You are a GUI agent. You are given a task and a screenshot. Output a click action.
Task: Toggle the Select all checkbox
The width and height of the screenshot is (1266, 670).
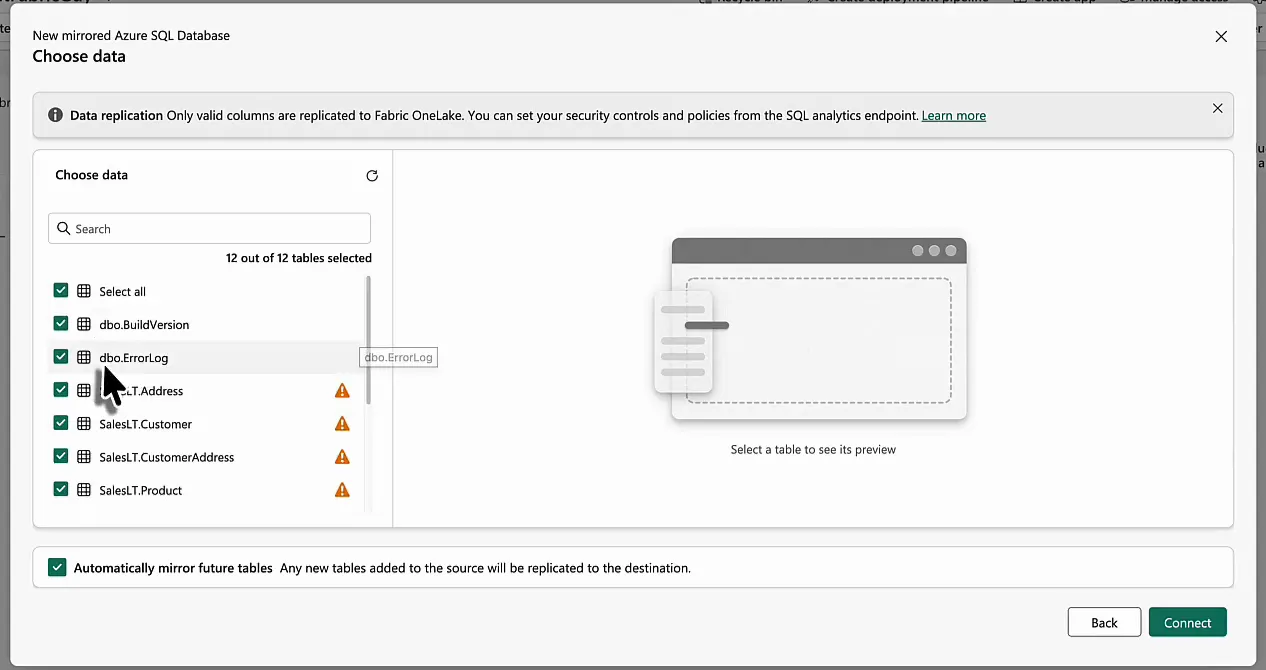pos(61,290)
